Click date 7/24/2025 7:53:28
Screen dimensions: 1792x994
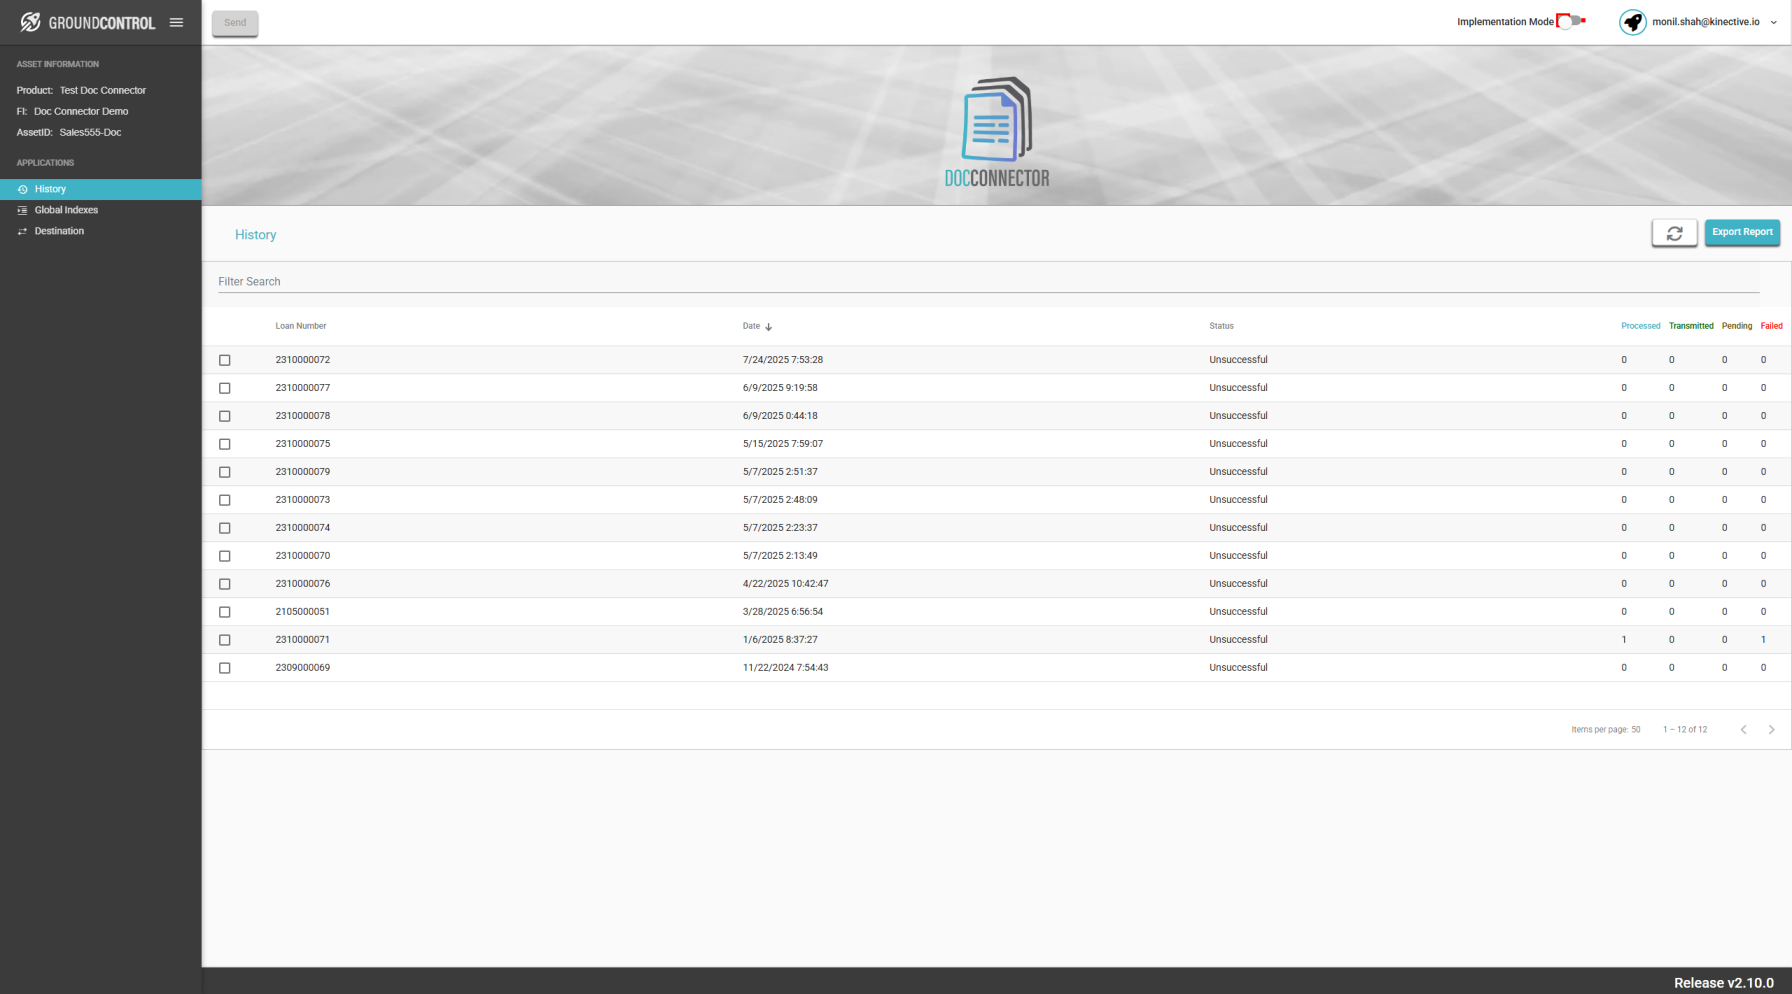(783, 360)
